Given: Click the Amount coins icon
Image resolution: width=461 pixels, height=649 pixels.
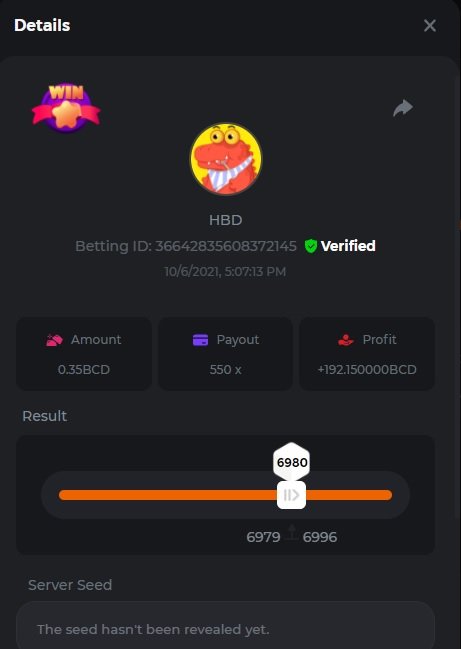Looking at the screenshot, I should (x=54, y=340).
